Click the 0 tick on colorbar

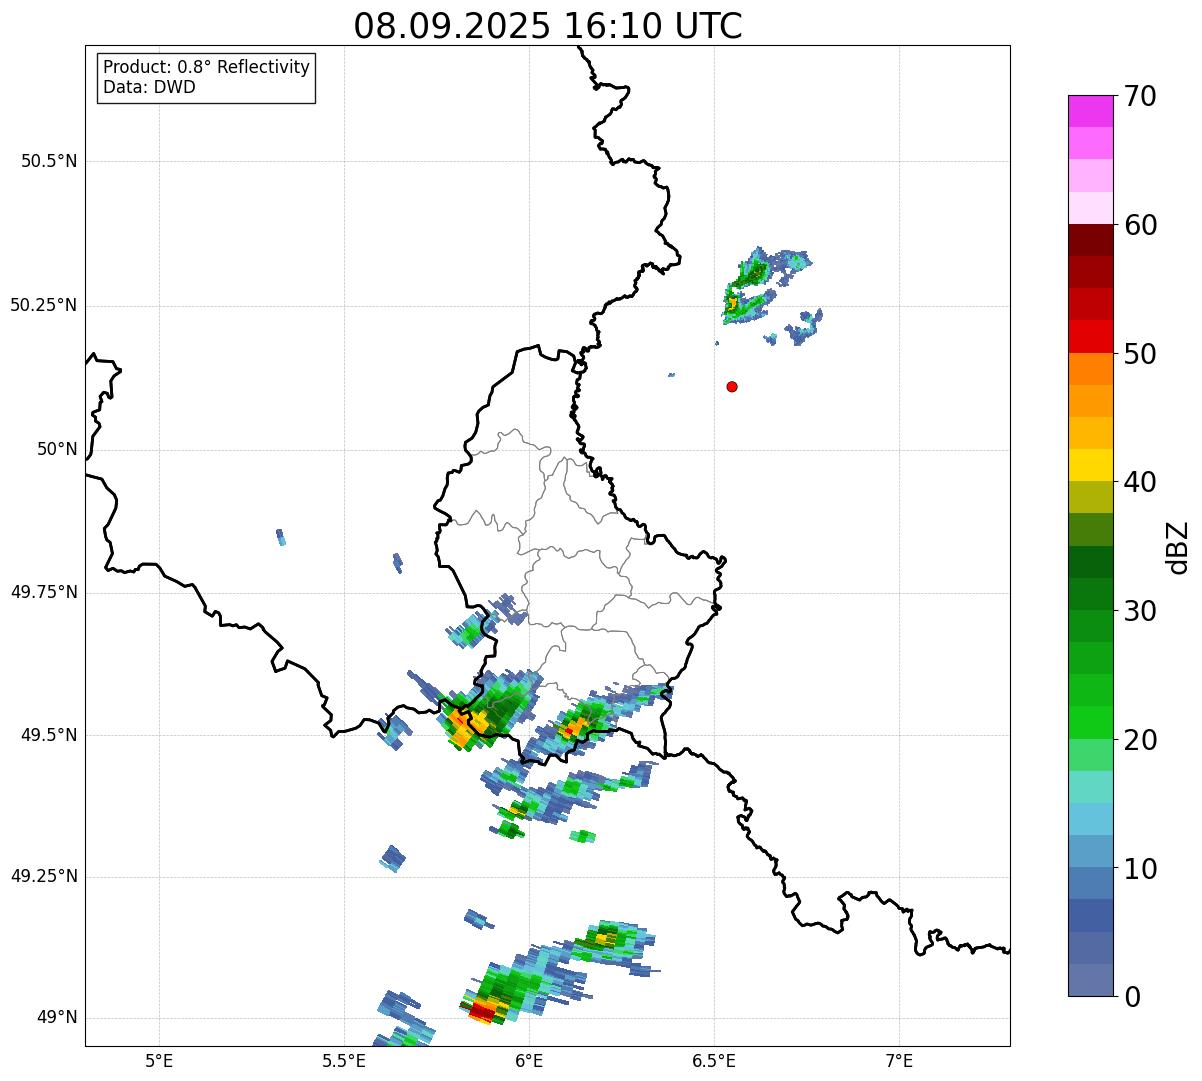[x=1132, y=997]
